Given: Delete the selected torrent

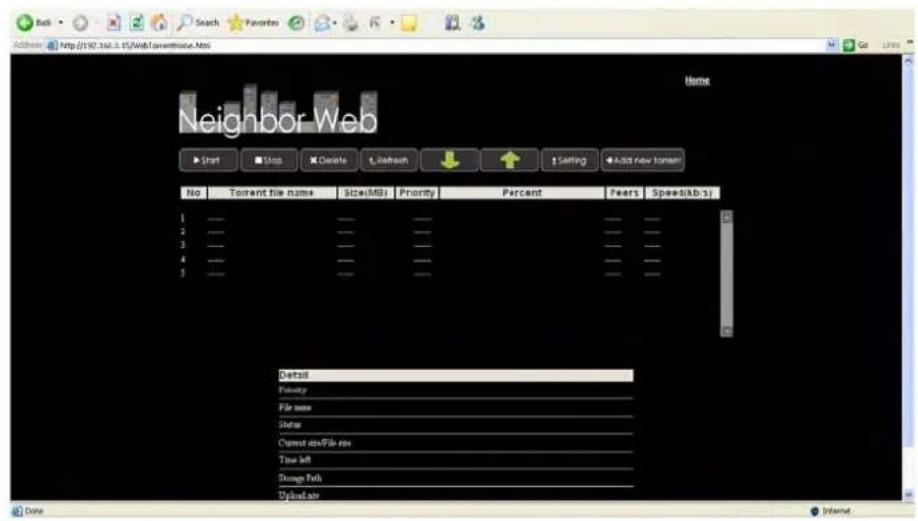Looking at the screenshot, I should point(328,160).
